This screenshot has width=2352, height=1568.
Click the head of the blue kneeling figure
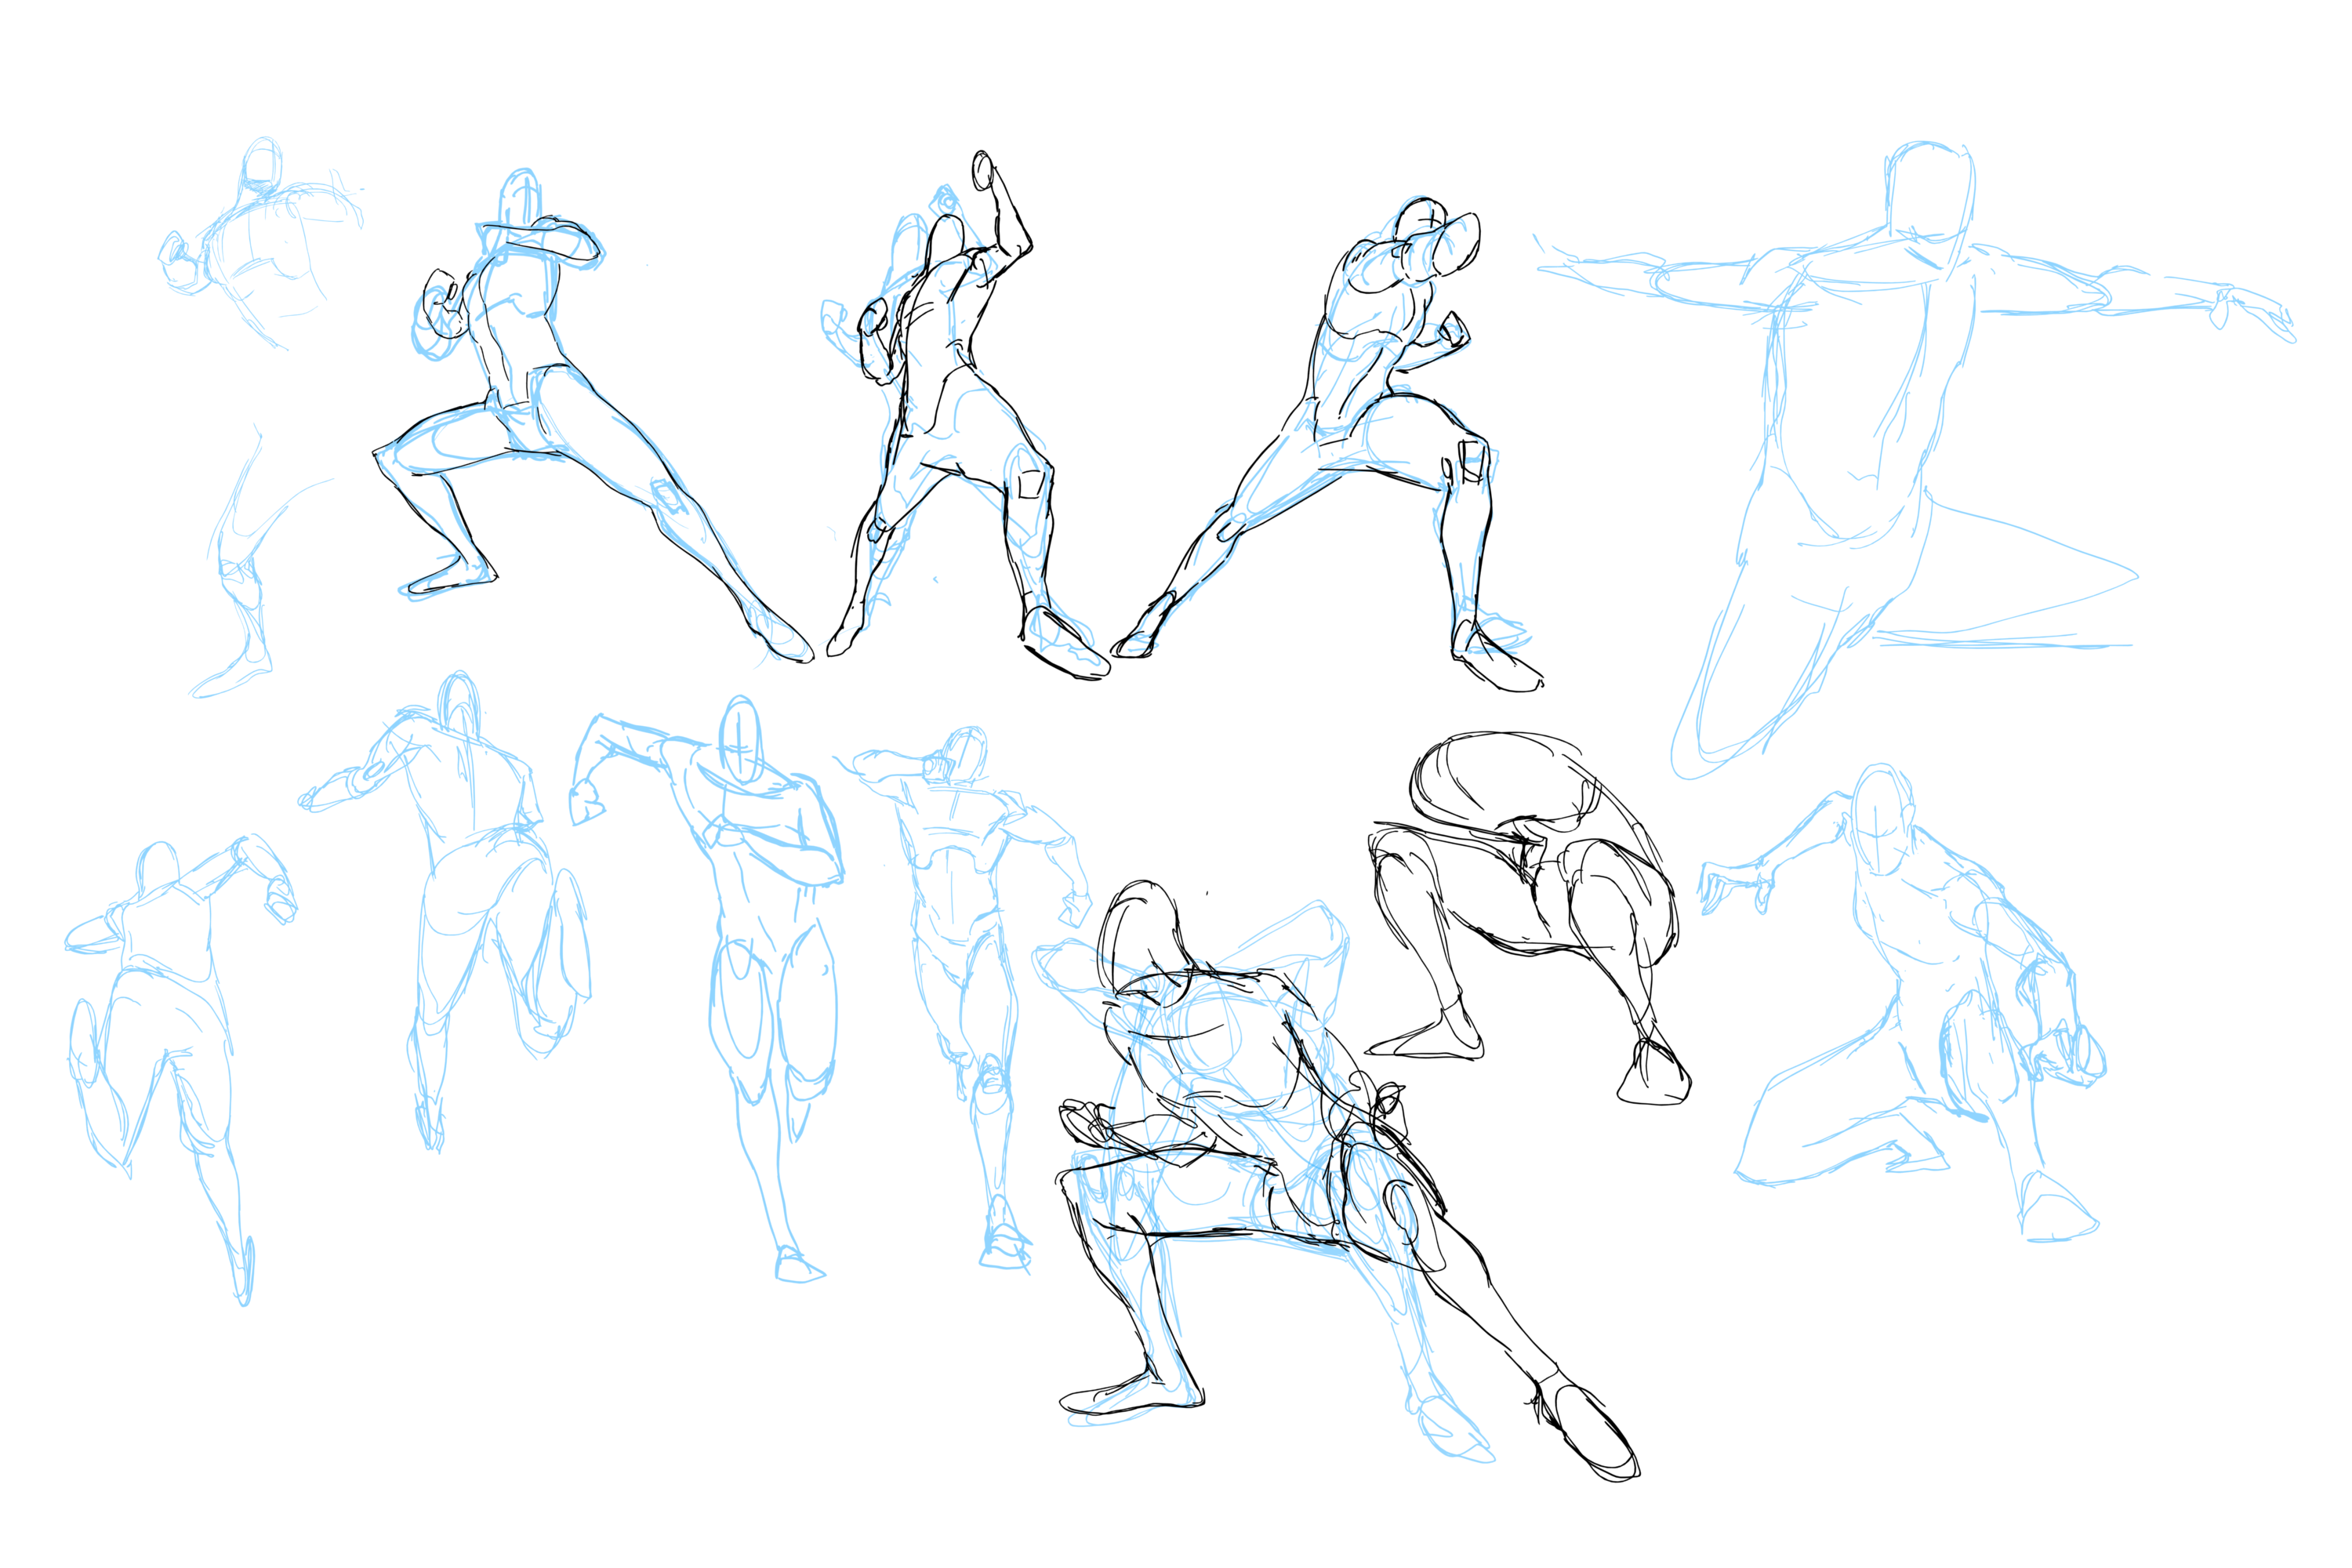(1880, 820)
